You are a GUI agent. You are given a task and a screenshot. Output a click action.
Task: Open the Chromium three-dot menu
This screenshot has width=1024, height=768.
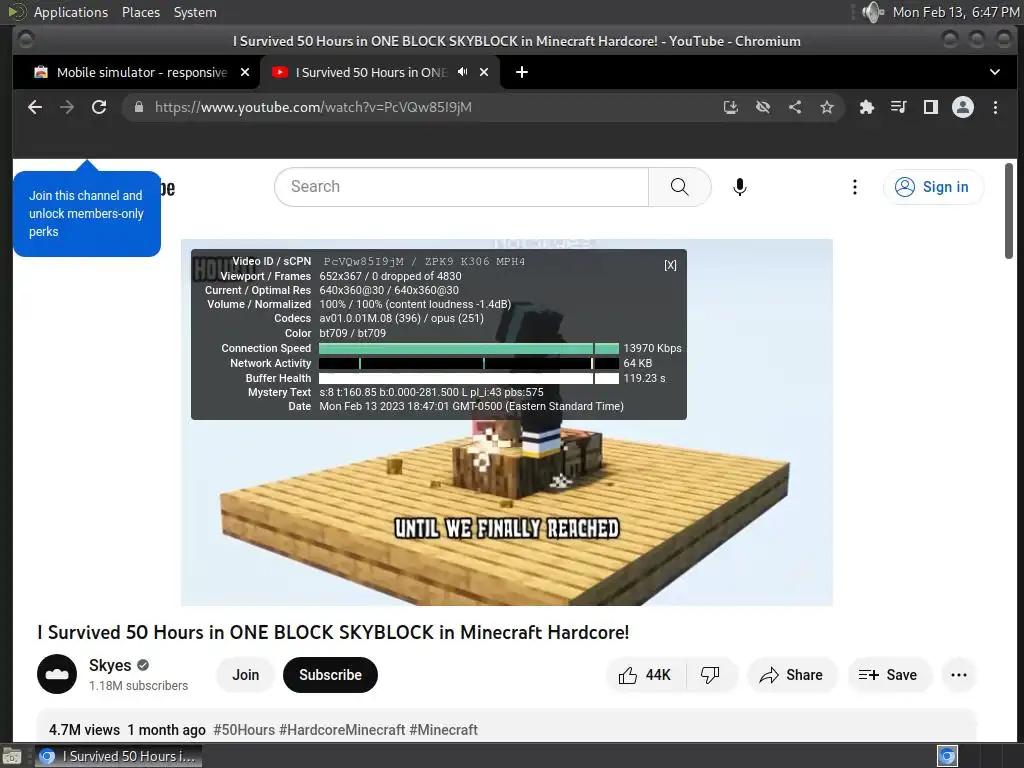[995, 107]
